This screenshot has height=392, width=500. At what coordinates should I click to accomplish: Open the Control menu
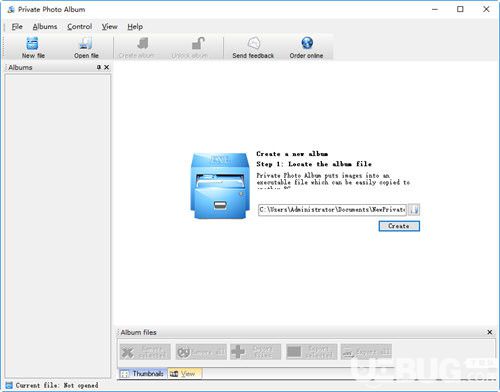pyautogui.click(x=80, y=27)
